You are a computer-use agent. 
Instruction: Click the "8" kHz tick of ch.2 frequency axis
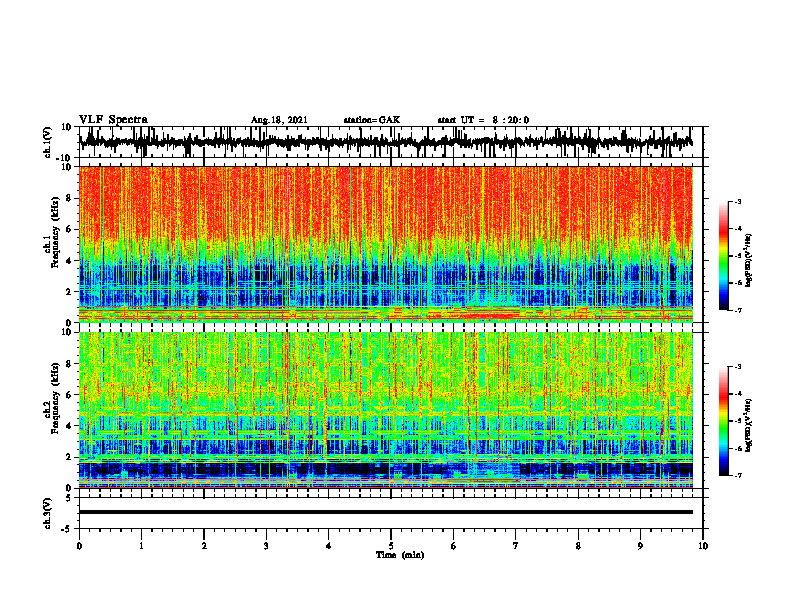point(69,364)
